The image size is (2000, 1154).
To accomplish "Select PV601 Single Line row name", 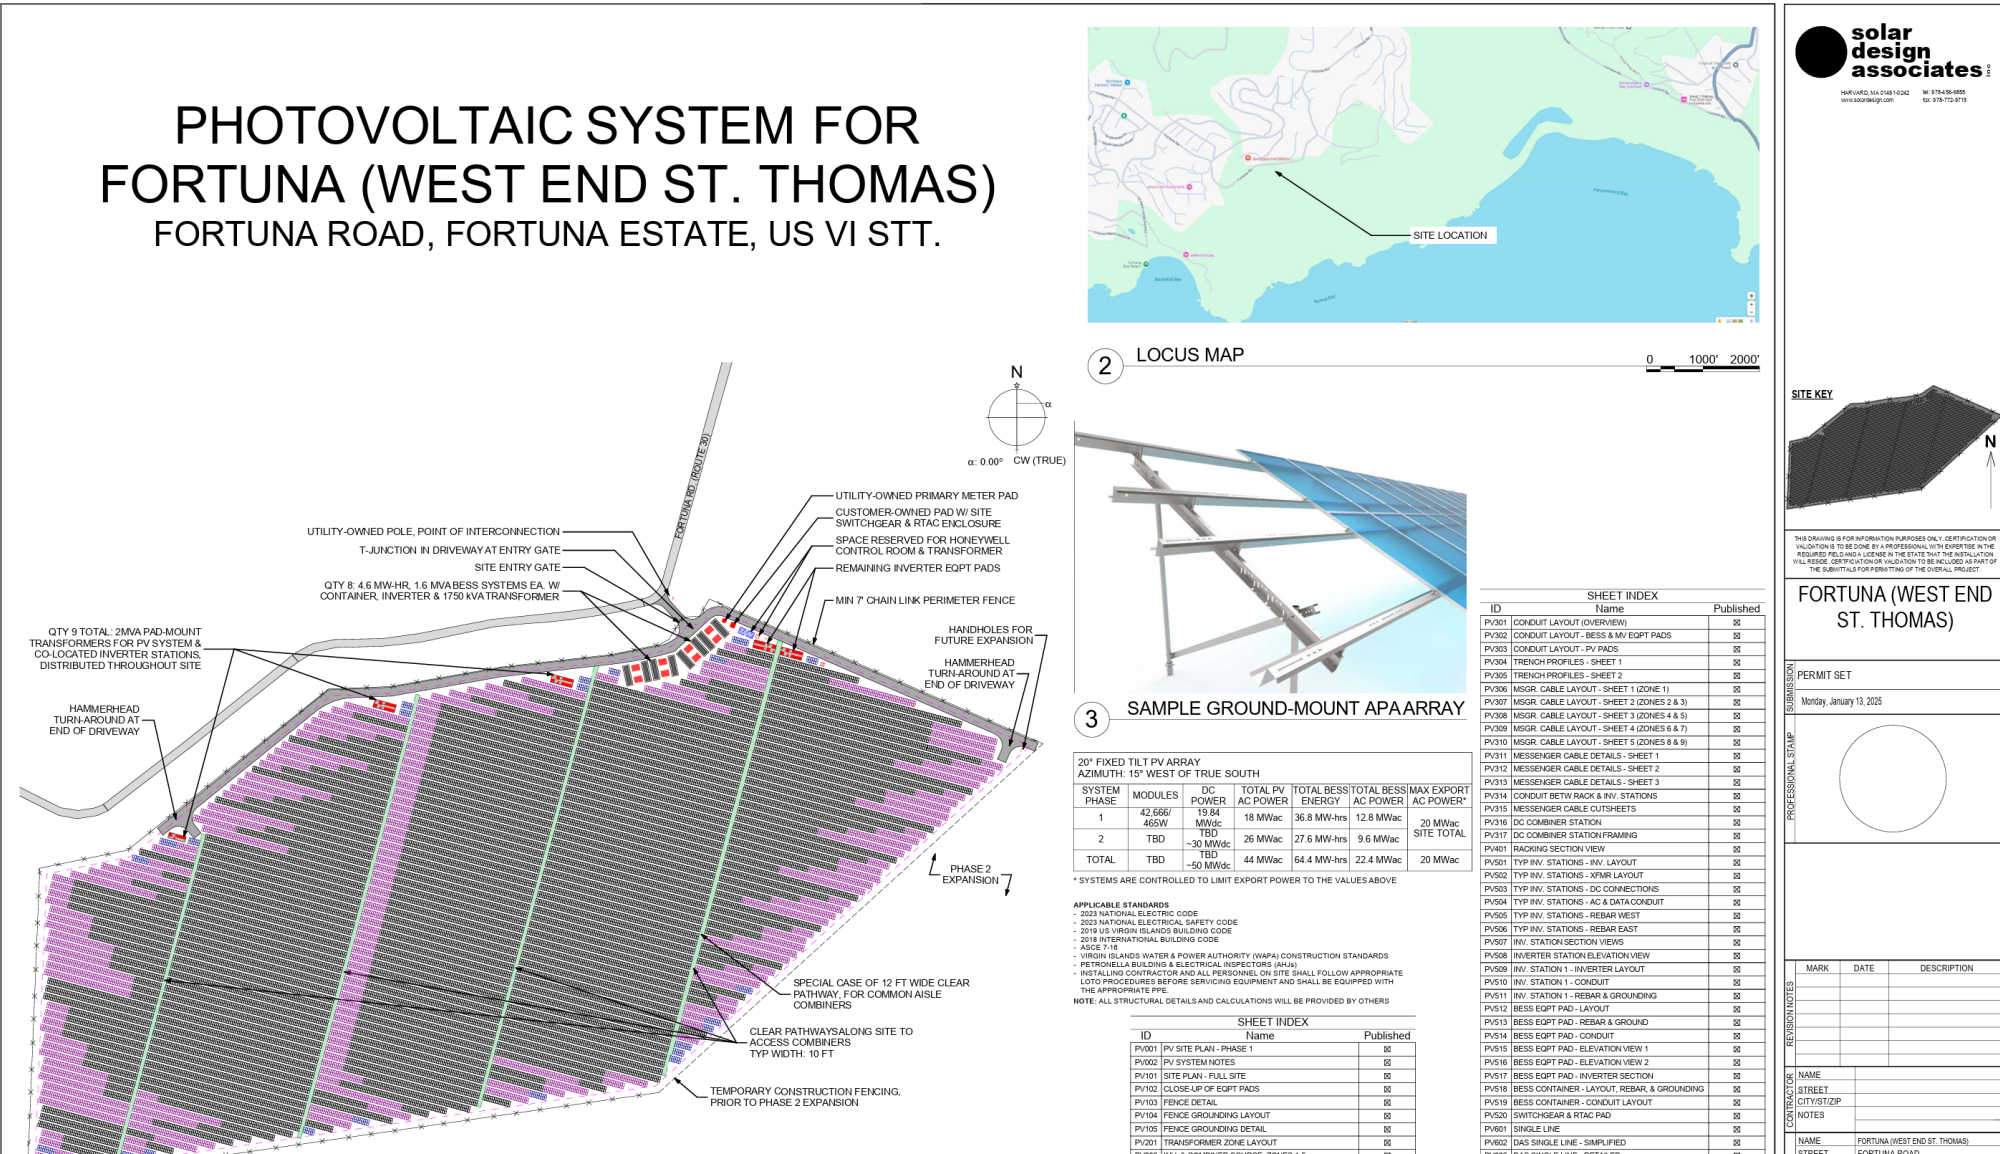I will coord(1537,1129).
